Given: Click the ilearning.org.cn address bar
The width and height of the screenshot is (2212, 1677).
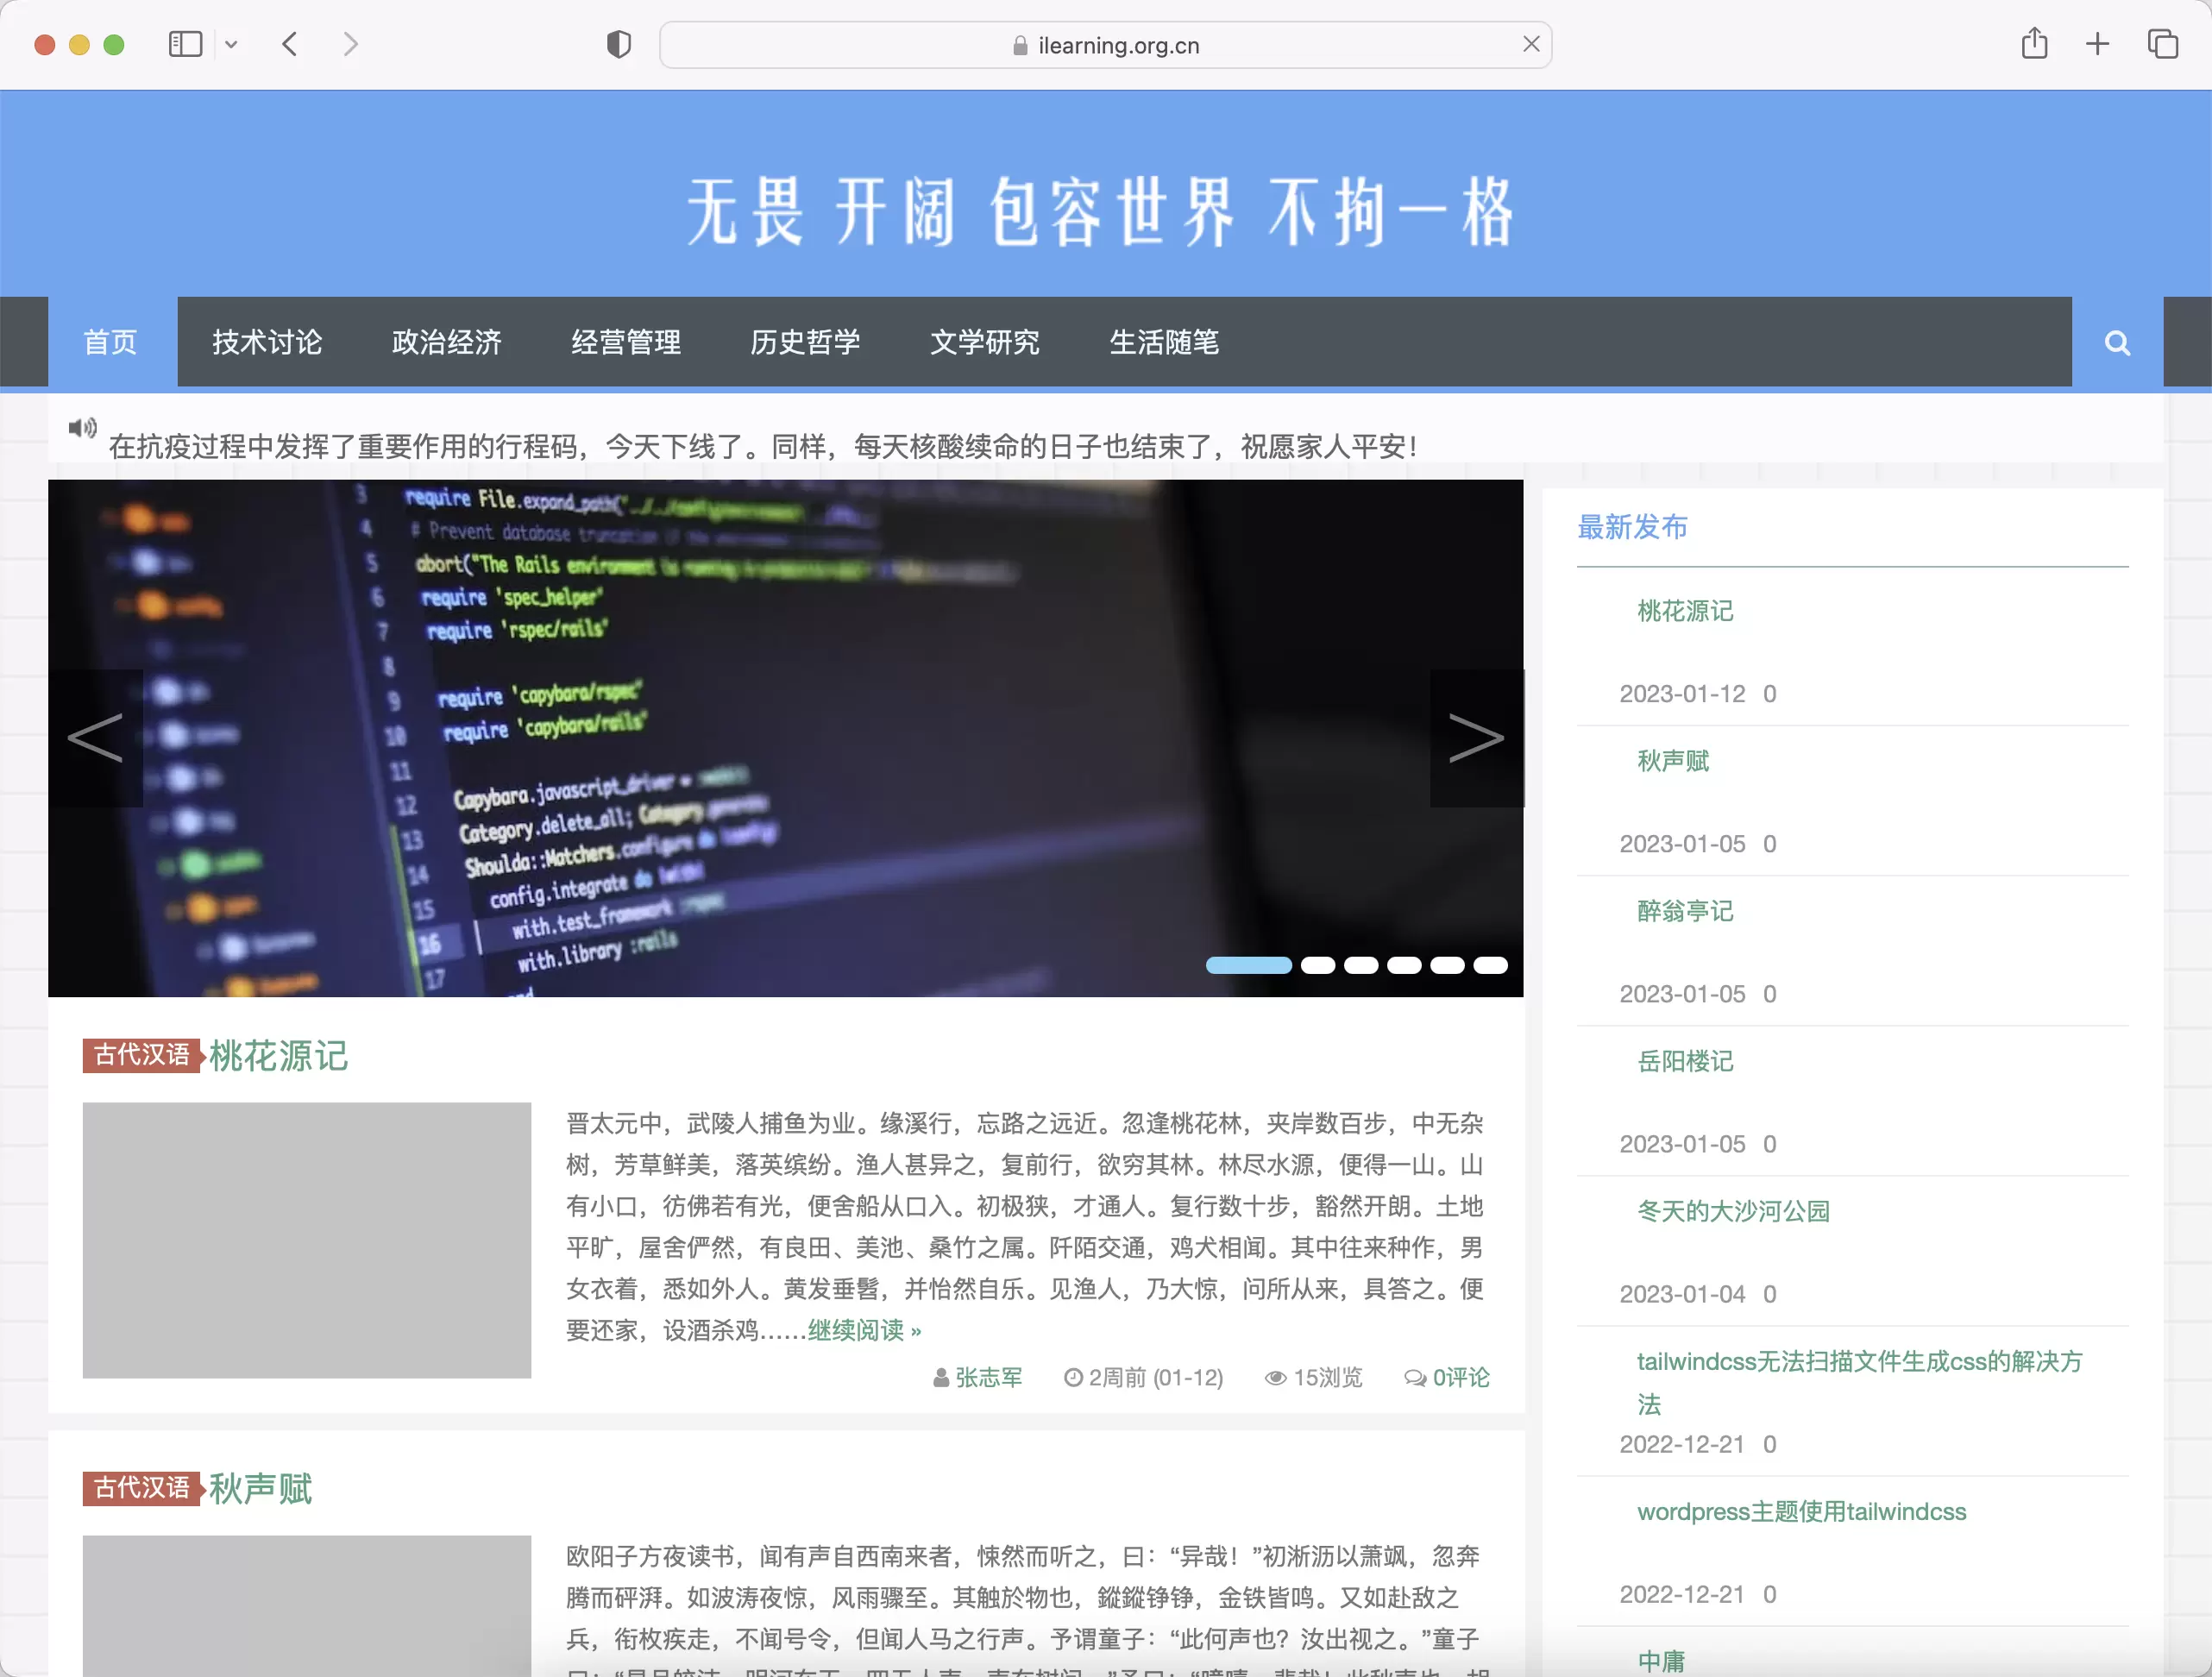Looking at the screenshot, I should [1105, 45].
